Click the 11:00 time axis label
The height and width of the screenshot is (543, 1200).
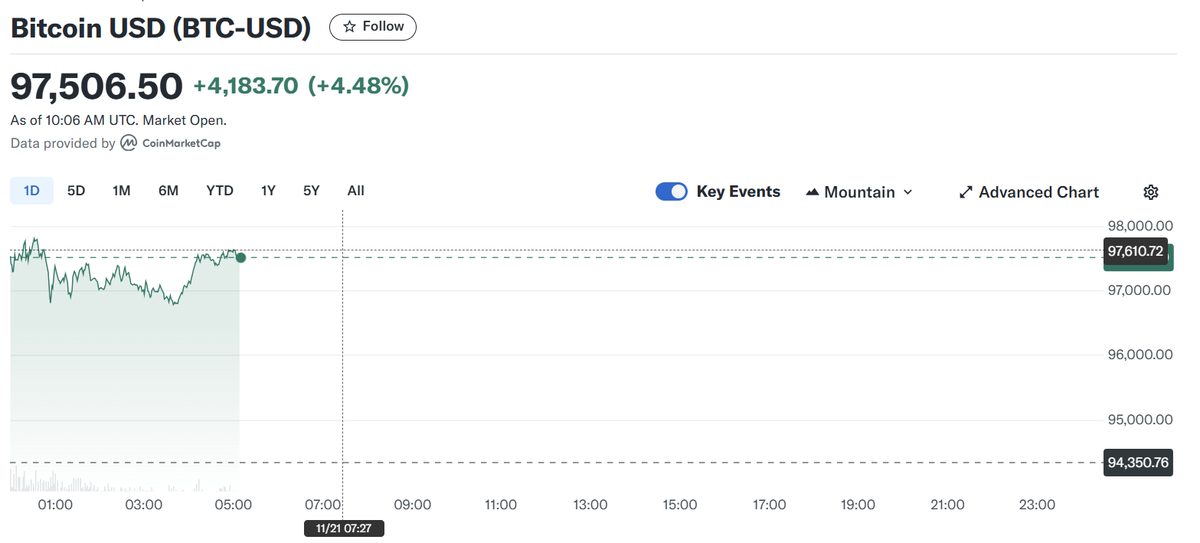501,505
